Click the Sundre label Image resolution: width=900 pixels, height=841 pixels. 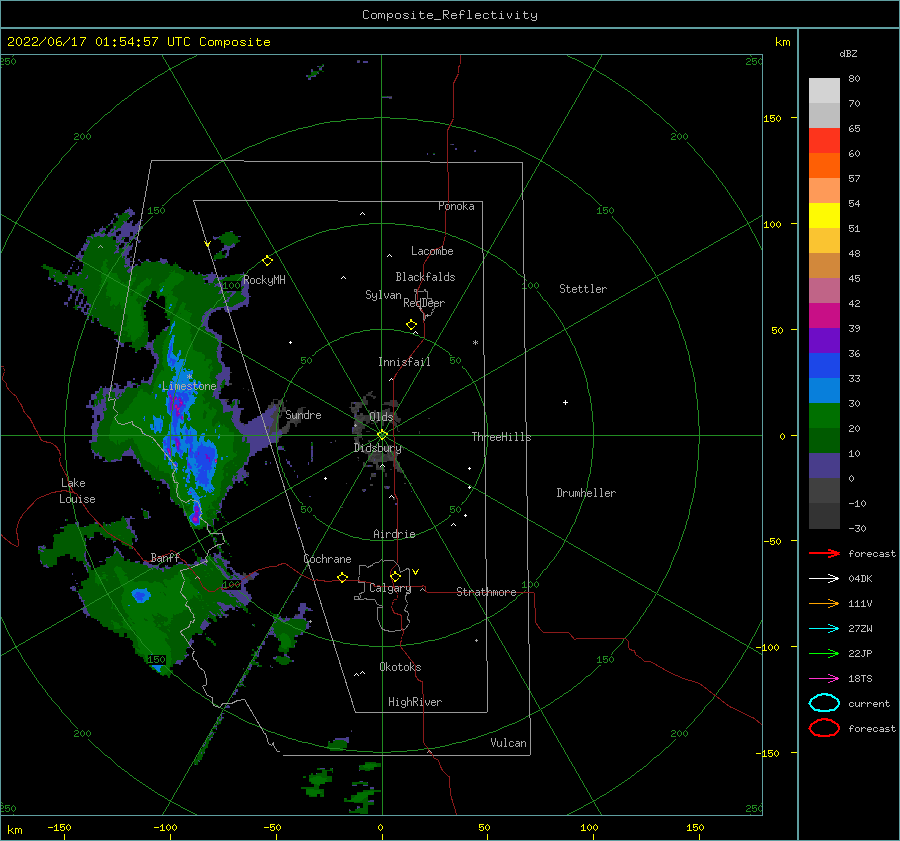click(x=303, y=415)
